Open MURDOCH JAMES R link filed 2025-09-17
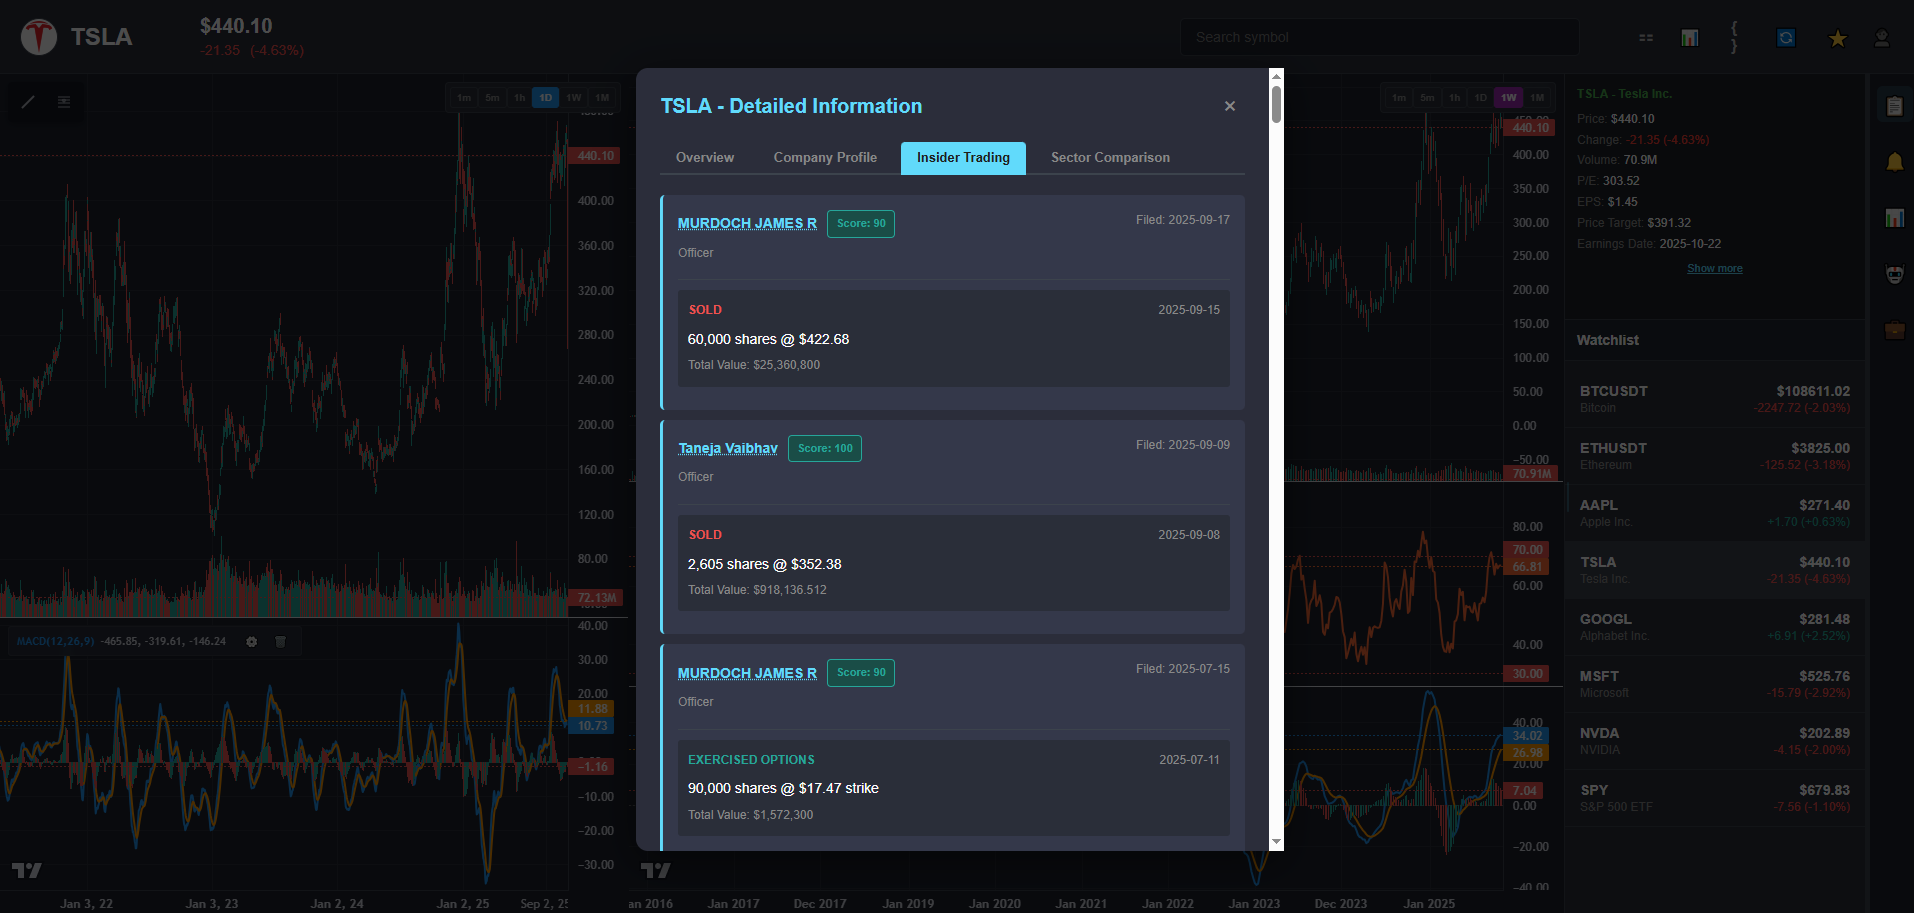Image resolution: width=1914 pixels, height=913 pixels. [x=747, y=223]
